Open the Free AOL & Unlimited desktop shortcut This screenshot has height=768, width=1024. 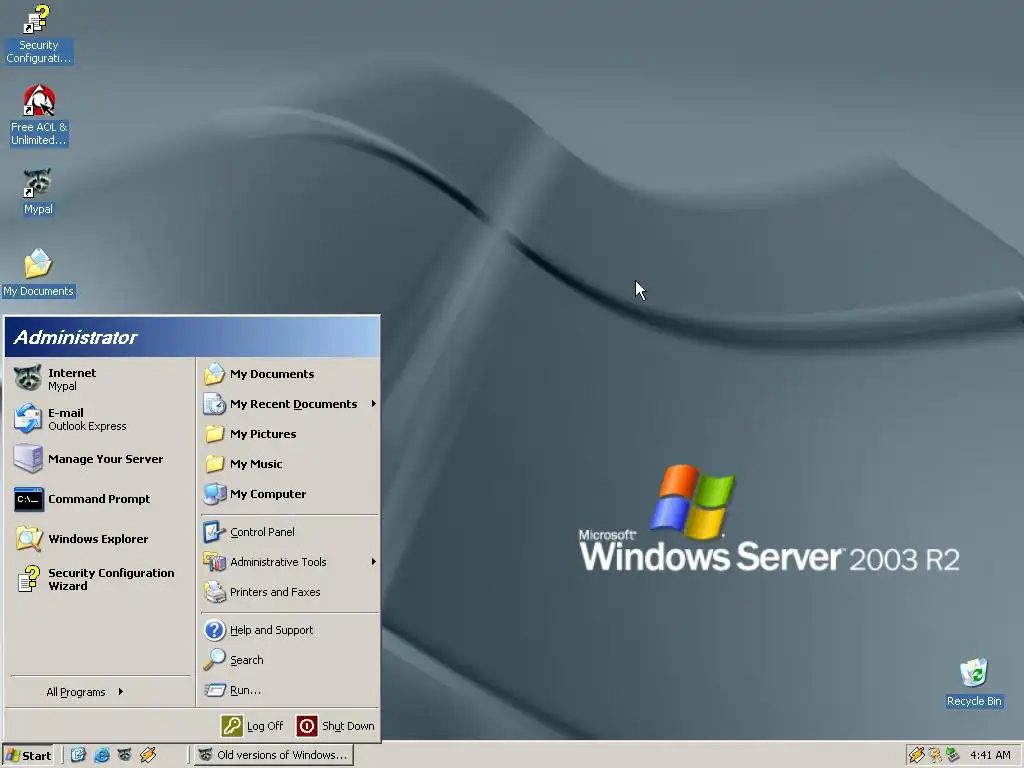pyautogui.click(x=39, y=116)
